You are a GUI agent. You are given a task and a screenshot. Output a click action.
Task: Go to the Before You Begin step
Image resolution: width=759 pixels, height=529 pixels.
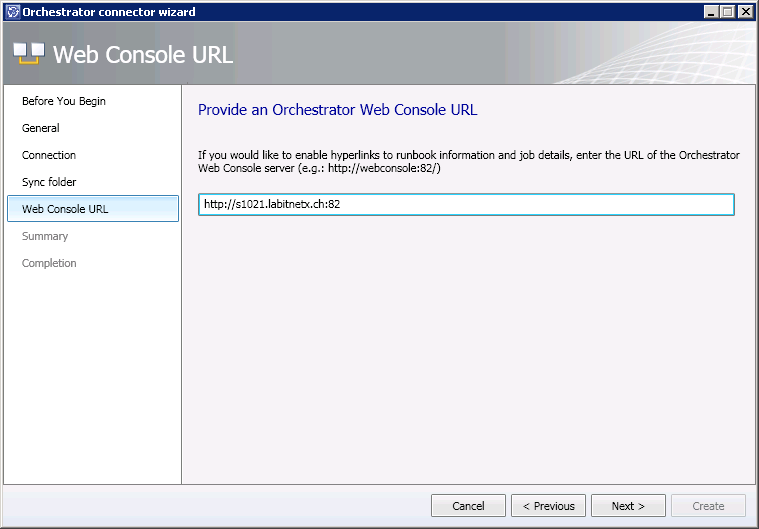64,101
